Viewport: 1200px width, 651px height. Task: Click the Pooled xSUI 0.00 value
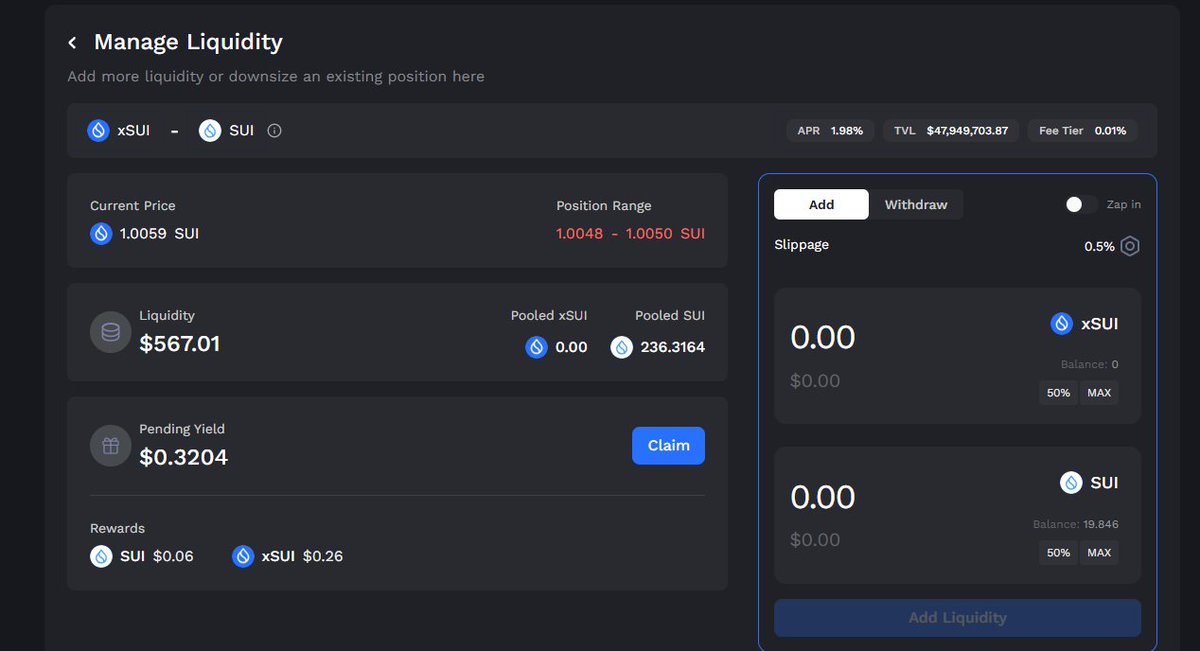tap(571, 347)
